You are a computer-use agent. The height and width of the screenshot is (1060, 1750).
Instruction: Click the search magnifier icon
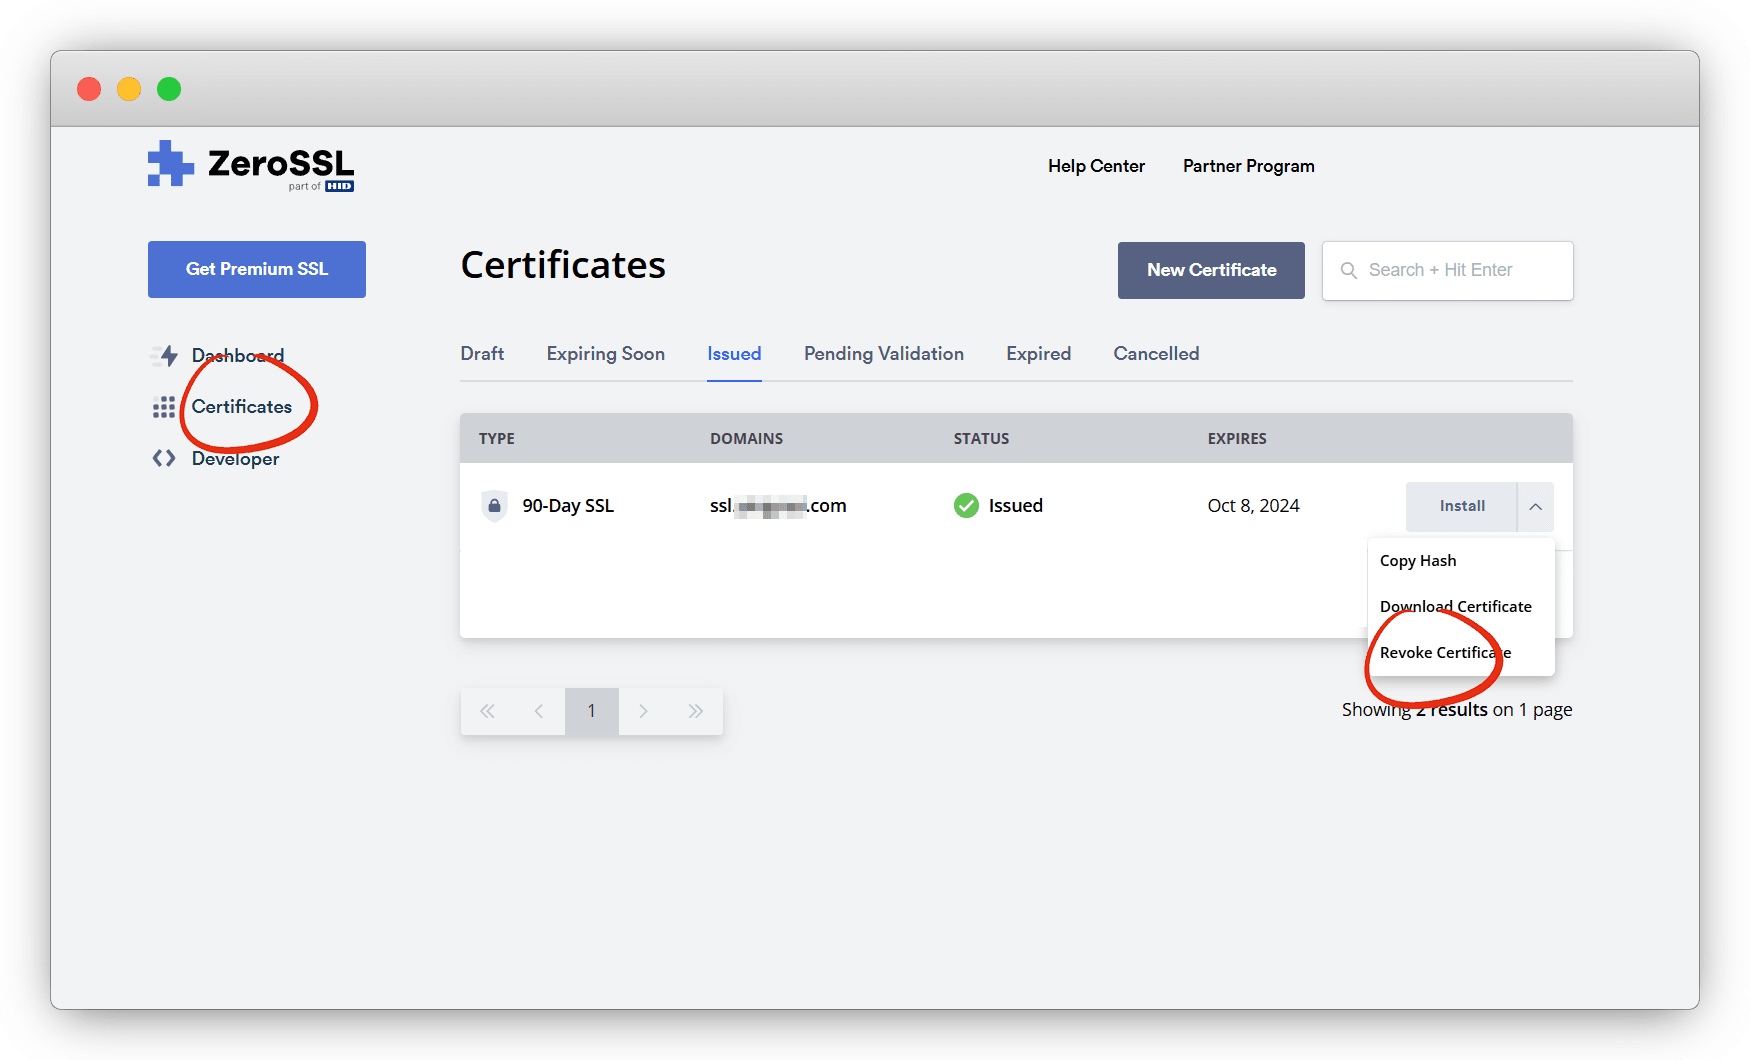(1348, 271)
